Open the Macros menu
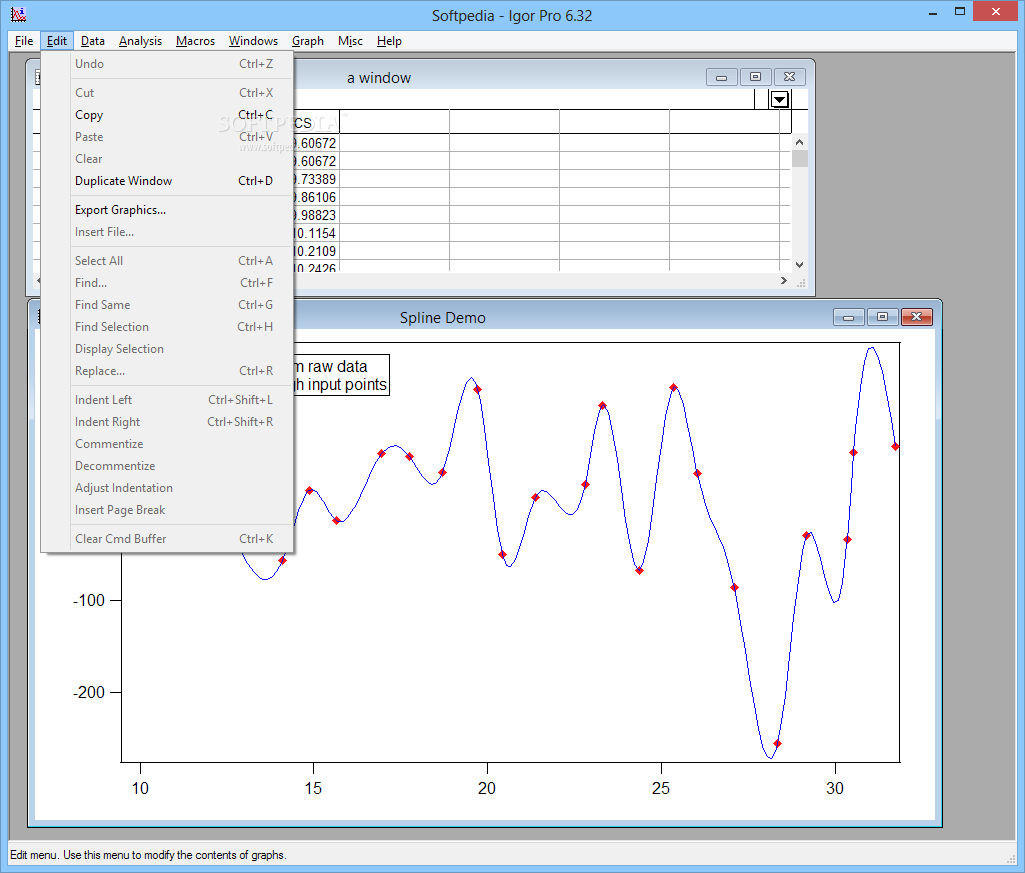This screenshot has height=873, width=1025. [195, 41]
